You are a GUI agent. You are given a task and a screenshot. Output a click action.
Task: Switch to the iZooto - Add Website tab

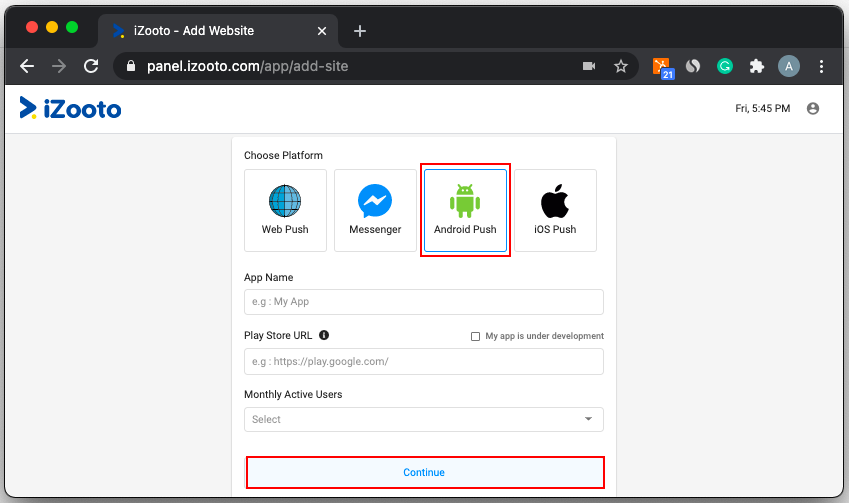click(218, 31)
